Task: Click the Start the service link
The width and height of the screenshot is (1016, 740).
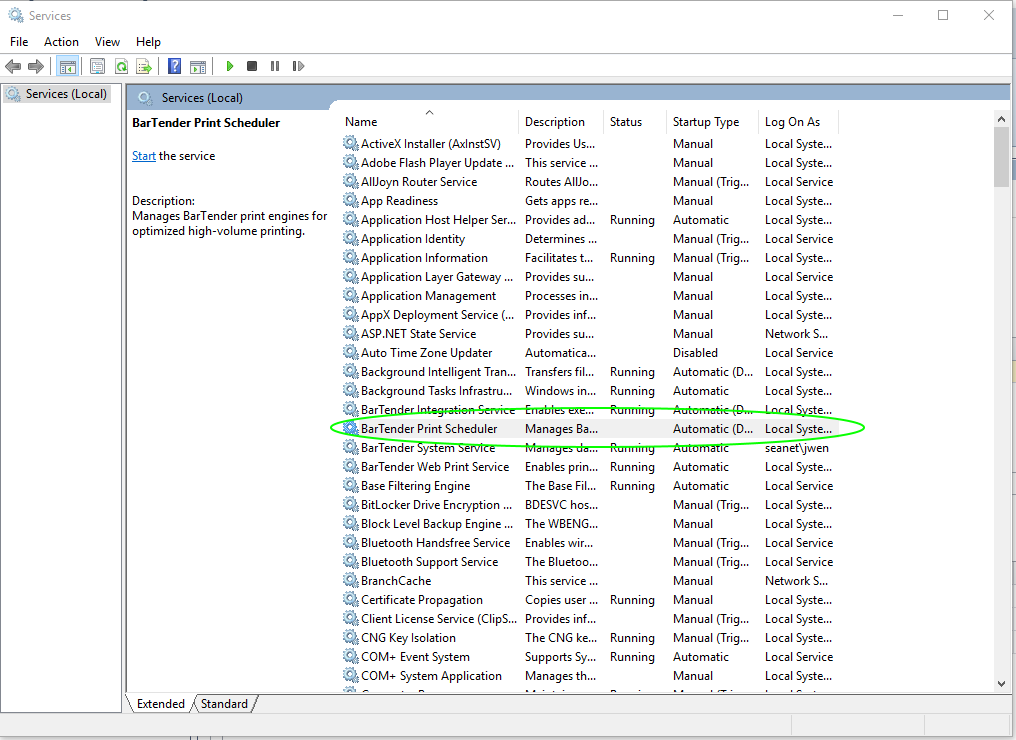Action: point(144,156)
